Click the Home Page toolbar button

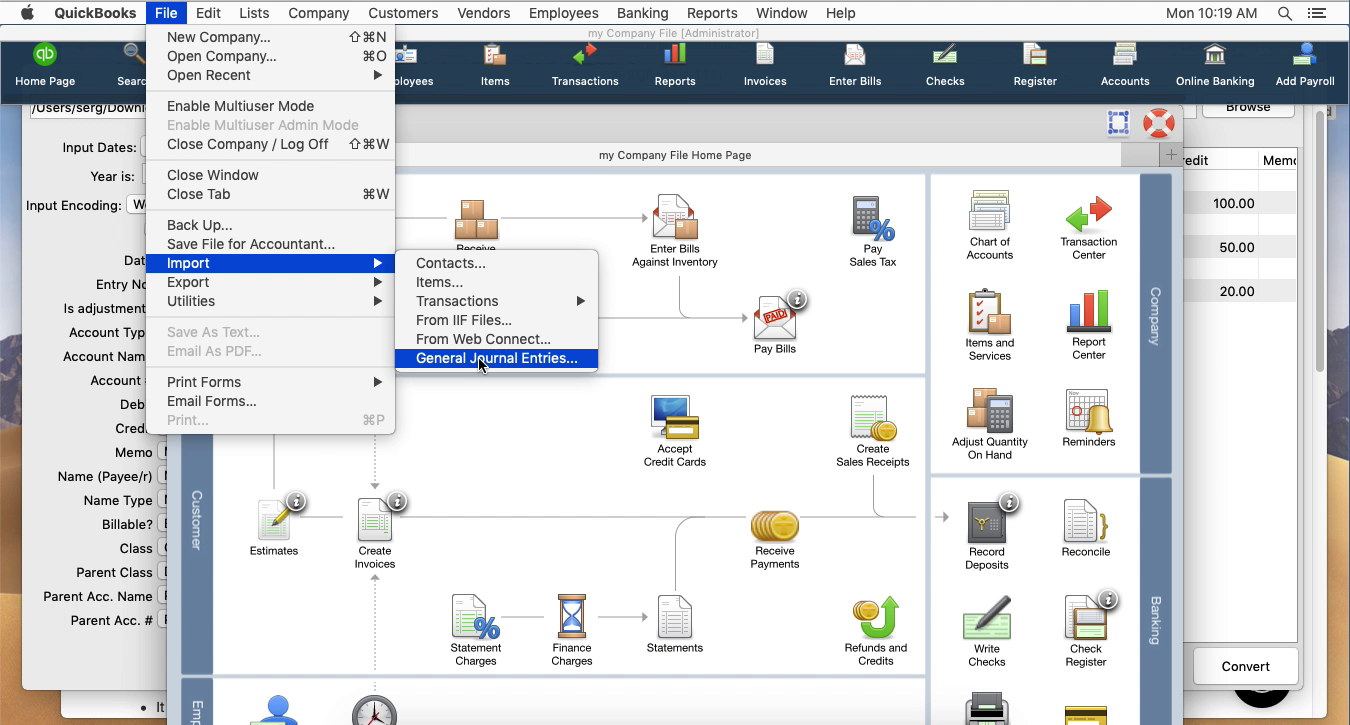coord(45,65)
